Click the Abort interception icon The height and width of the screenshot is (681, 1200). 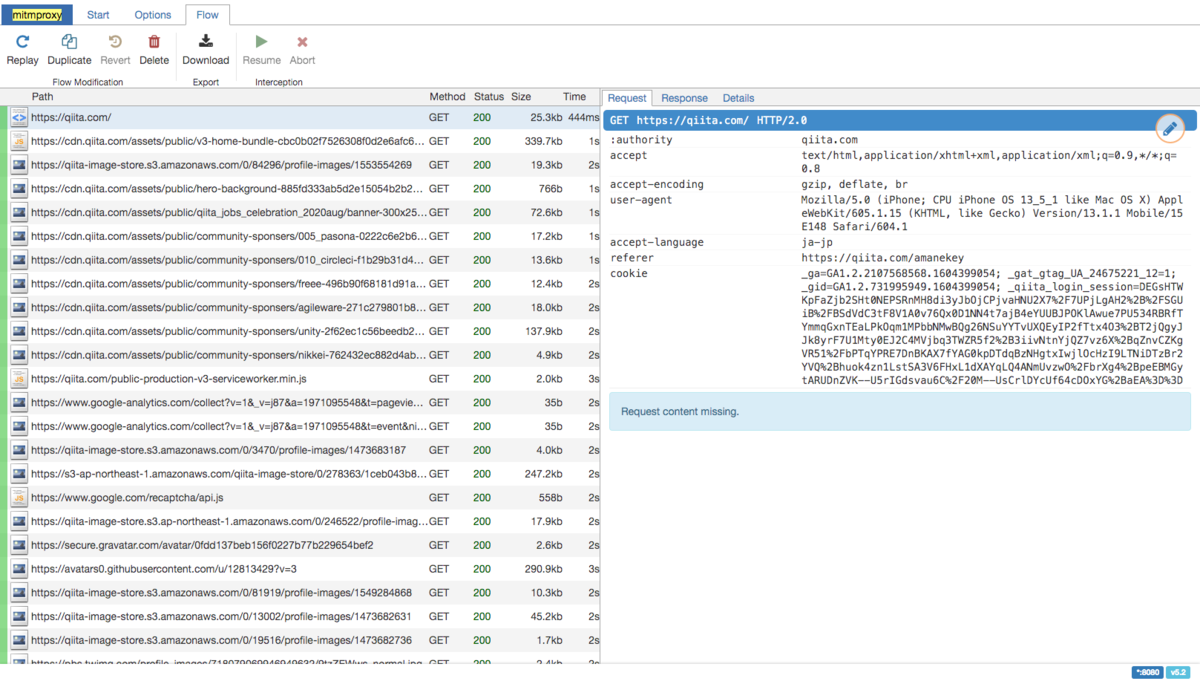[302, 42]
